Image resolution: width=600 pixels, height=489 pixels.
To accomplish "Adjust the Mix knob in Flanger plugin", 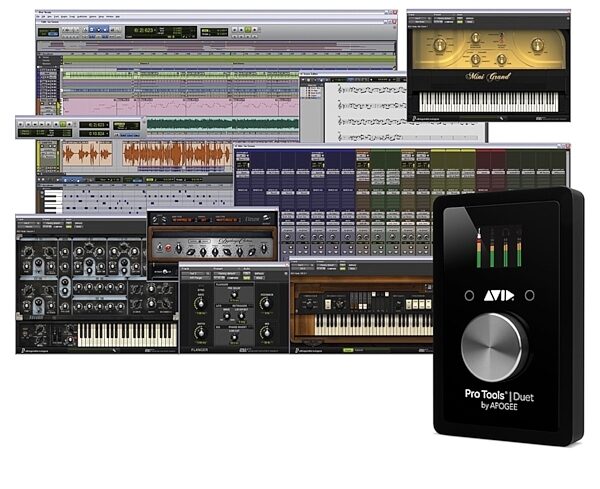I will click(266, 333).
